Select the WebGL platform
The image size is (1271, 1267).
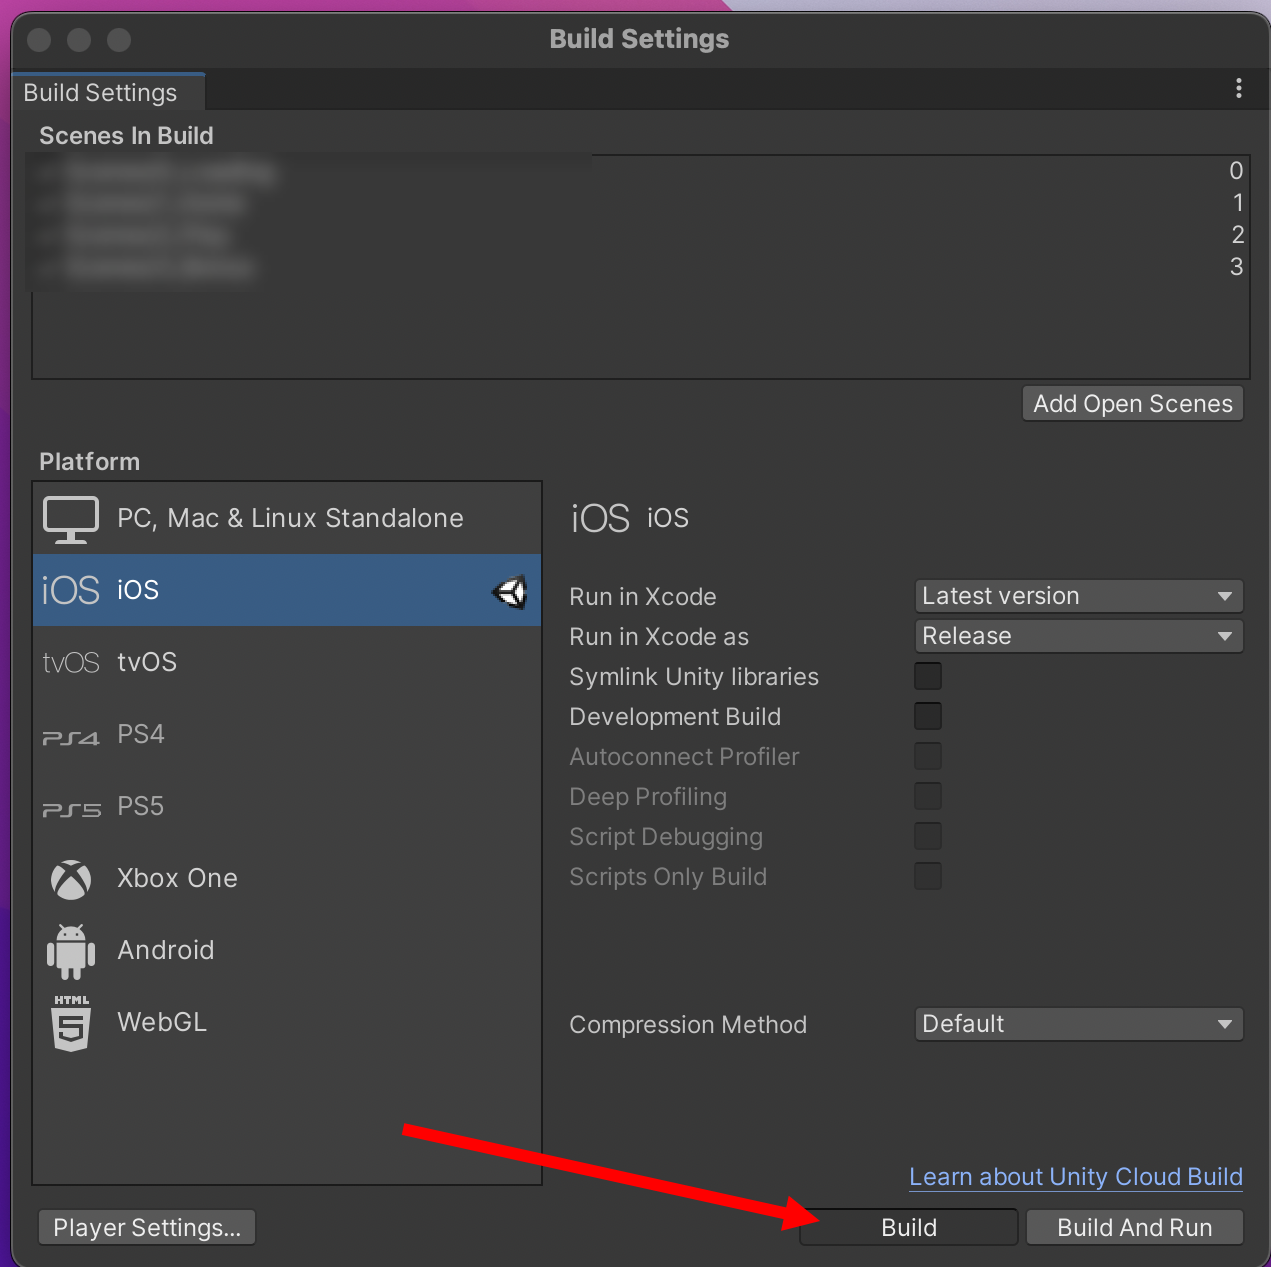[287, 1023]
